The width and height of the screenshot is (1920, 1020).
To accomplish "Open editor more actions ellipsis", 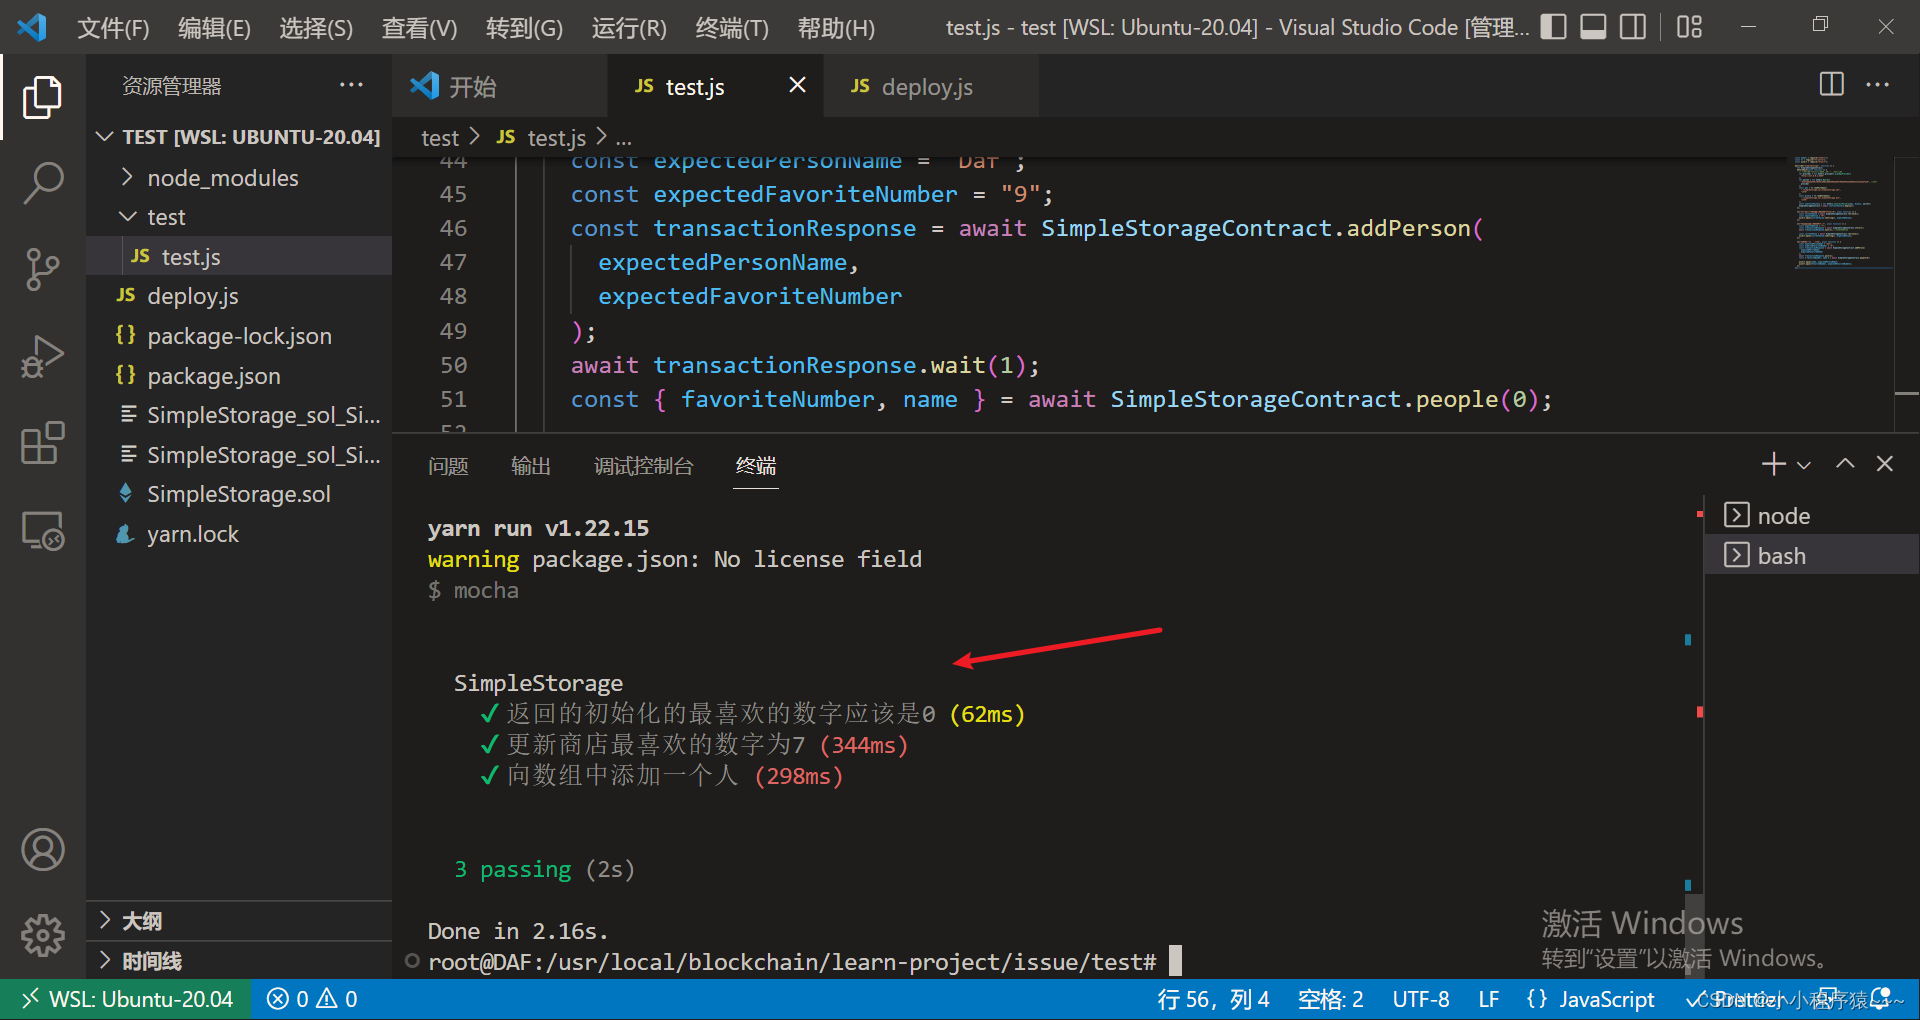I will tap(1878, 85).
